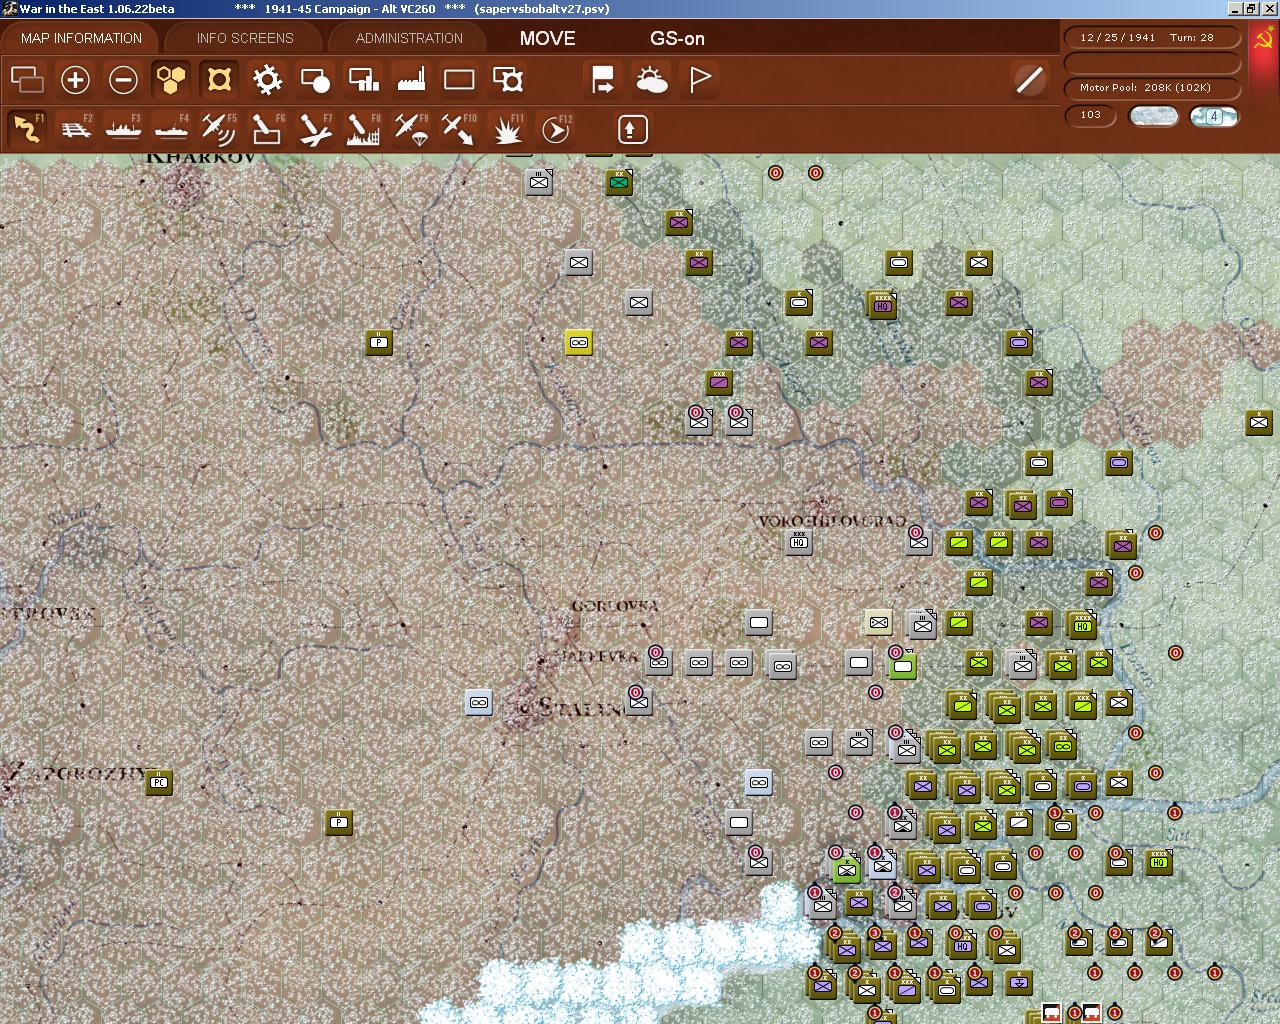Click the zoom in plus icon
Screen dimensions: 1280x1024
click(x=75, y=79)
